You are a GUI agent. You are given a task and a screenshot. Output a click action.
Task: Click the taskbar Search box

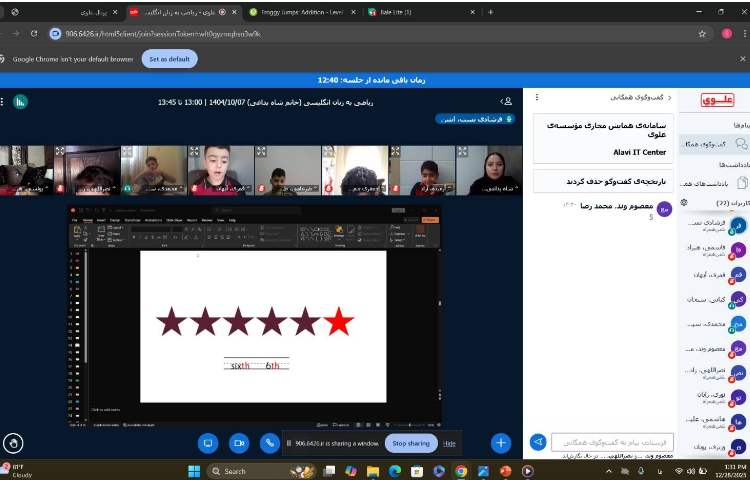[261, 471]
